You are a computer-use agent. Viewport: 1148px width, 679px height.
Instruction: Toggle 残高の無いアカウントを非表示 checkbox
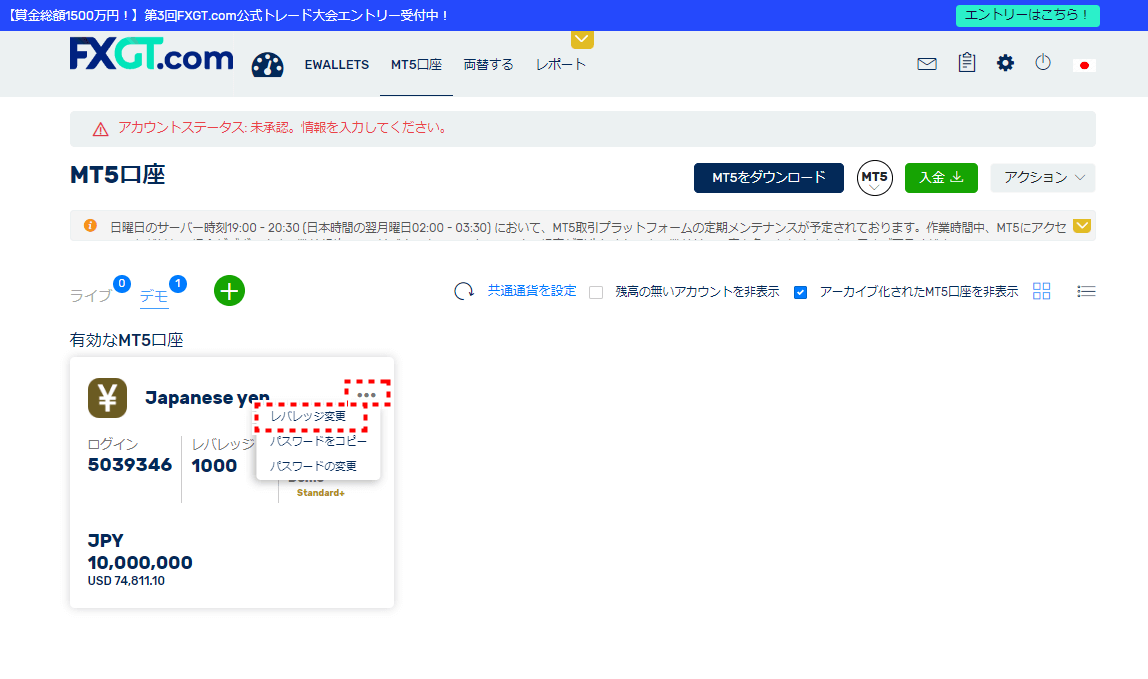click(596, 292)
